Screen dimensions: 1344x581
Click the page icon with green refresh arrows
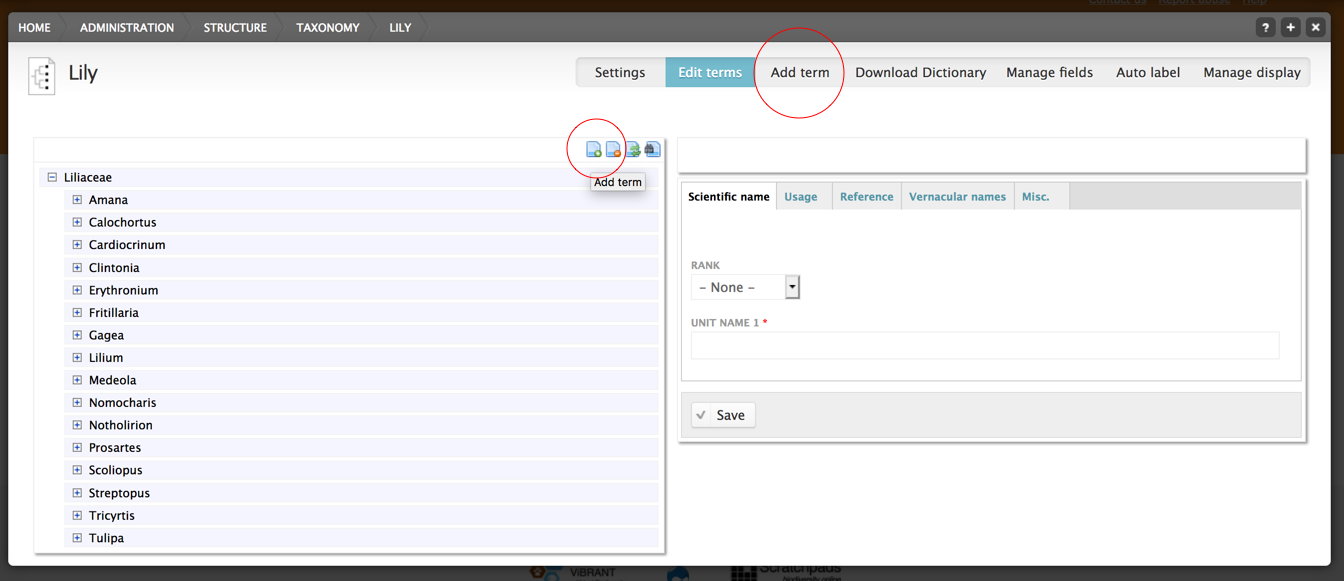pyautogui.click(x=633, y=150)
